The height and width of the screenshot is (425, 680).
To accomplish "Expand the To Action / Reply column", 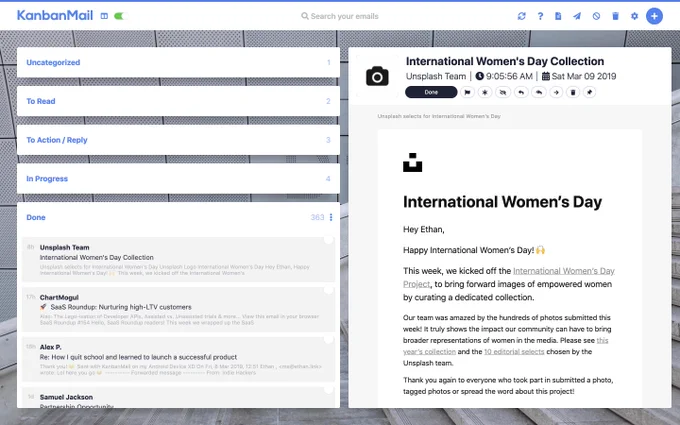I will 178,140.
